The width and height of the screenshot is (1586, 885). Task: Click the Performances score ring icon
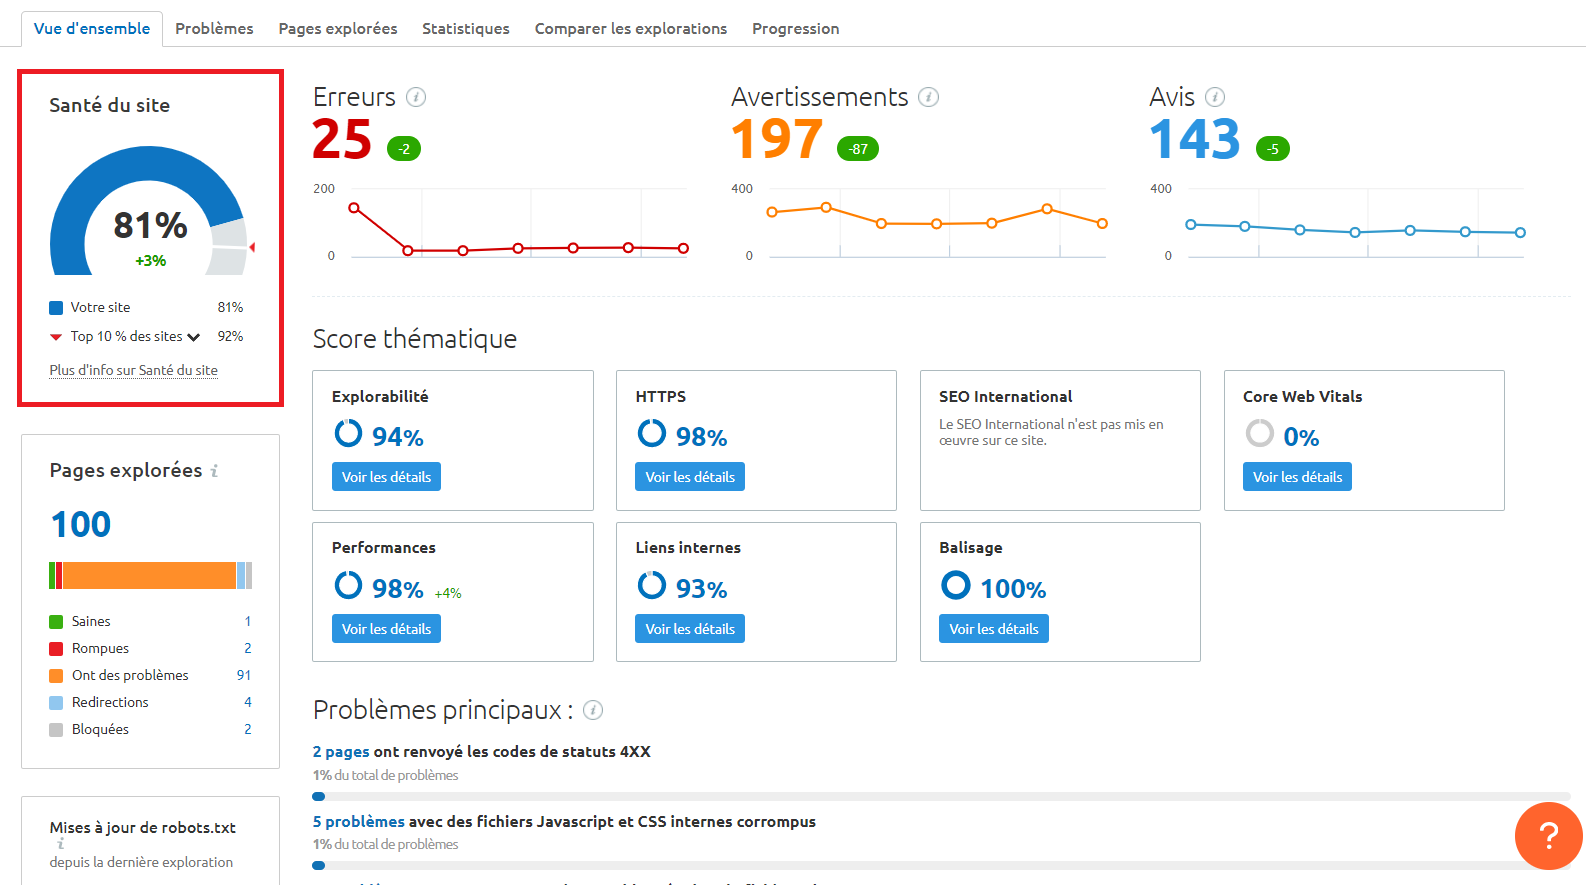coord(348,585)
